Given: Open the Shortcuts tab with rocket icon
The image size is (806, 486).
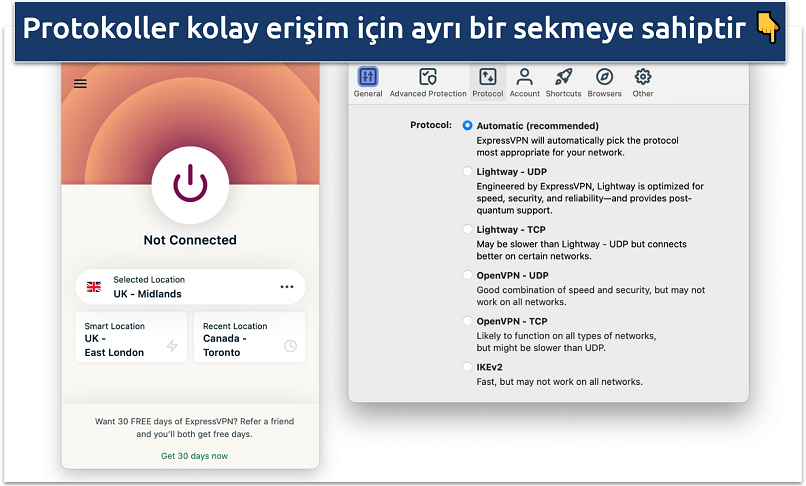Looking at the screenshot, I should point(563,82).
